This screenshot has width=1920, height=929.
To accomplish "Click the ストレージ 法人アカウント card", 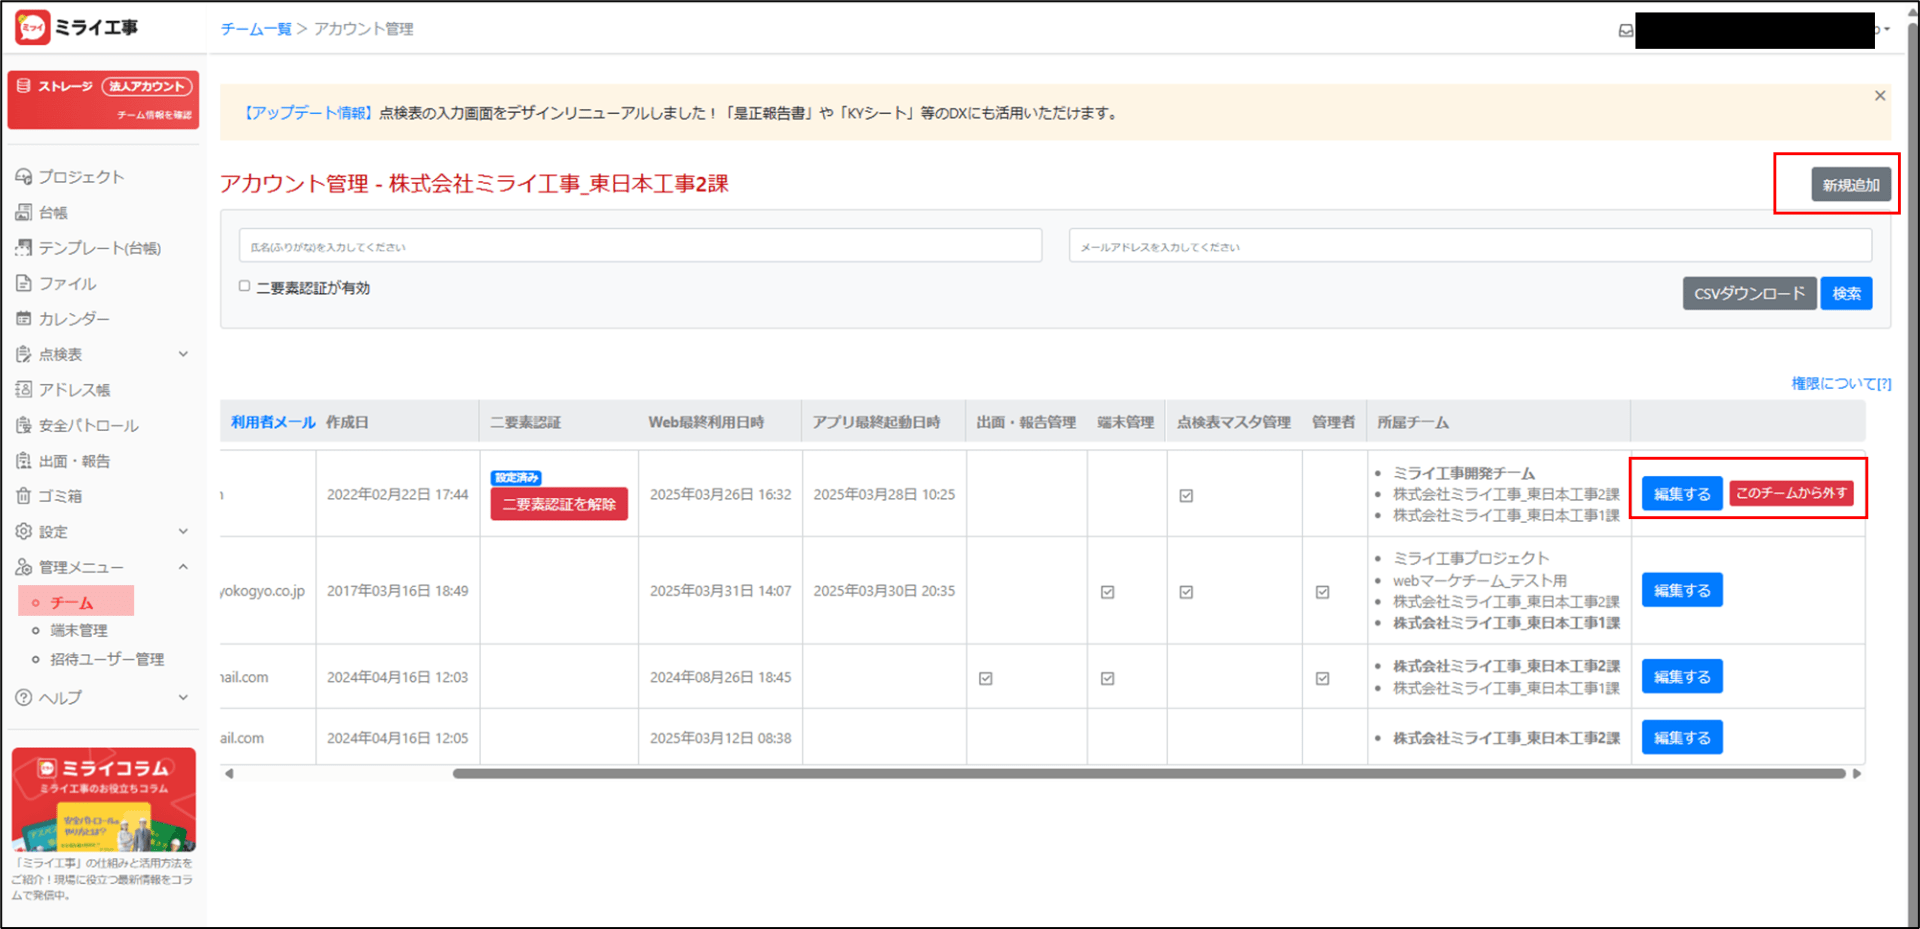I will pos(103,99).
